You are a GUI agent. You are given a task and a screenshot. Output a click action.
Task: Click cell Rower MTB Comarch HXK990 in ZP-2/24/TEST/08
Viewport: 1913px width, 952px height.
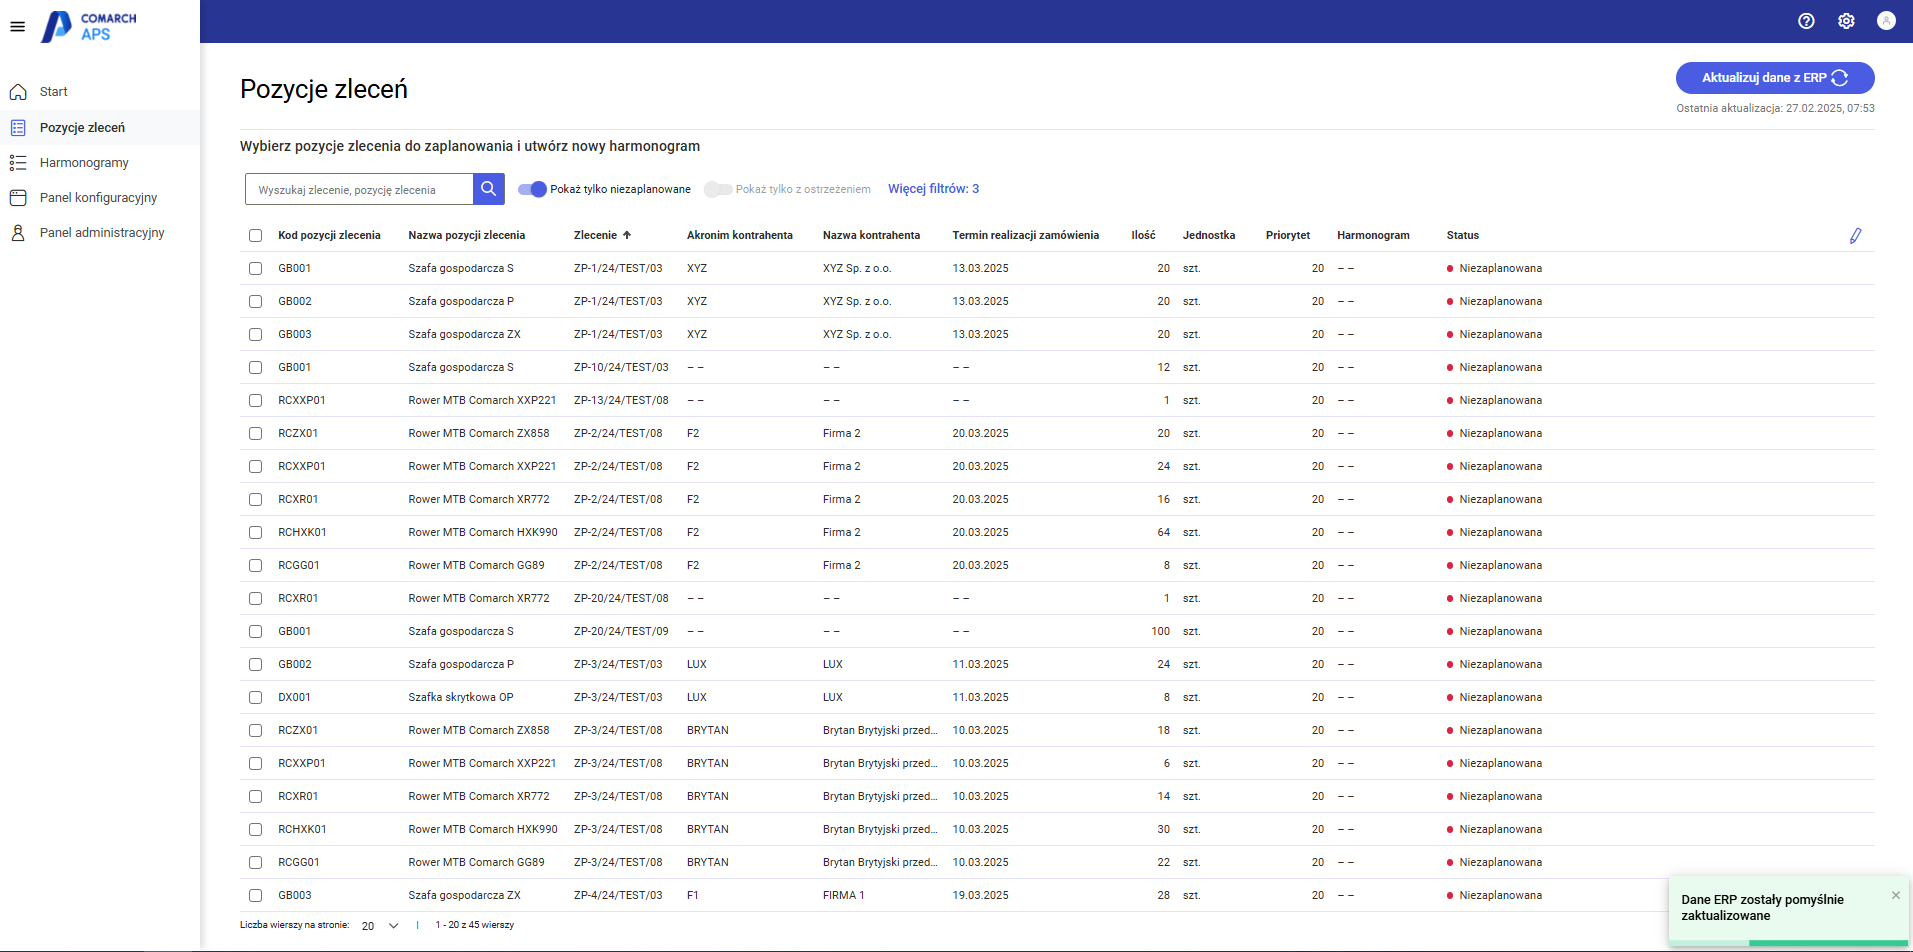pyautogui.click(x=483, y=532)
